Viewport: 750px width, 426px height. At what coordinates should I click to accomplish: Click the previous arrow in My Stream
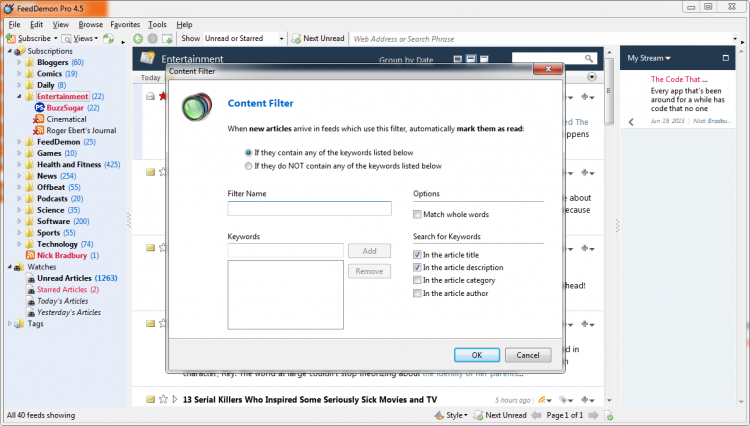[631, 122]
